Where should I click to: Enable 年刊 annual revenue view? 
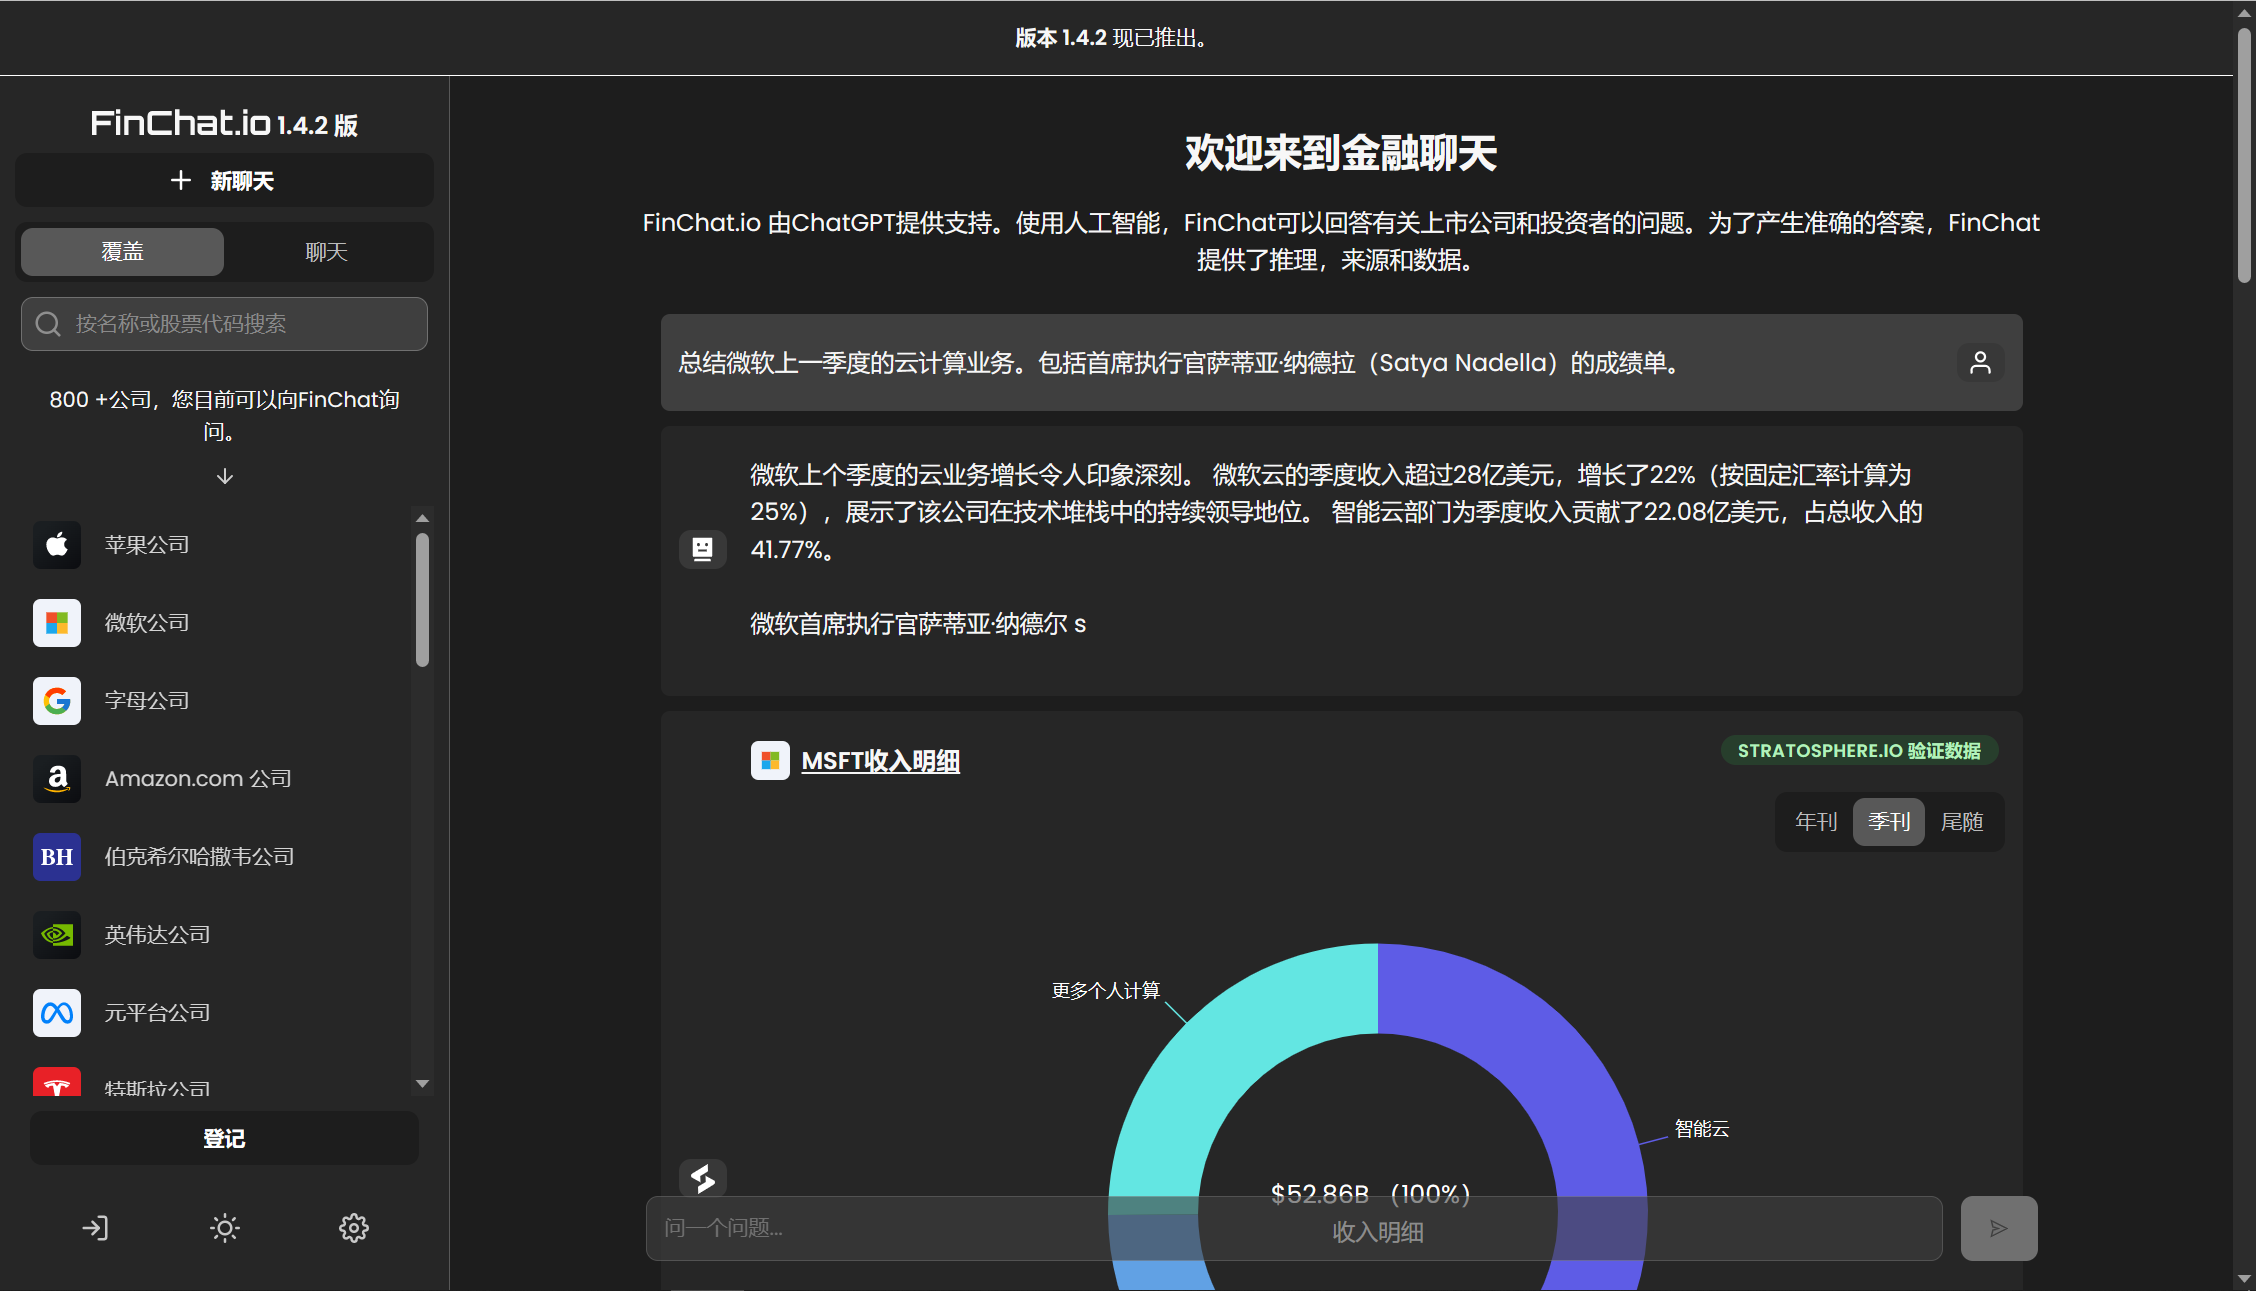pyautogui.click(x=1815, y=821)
